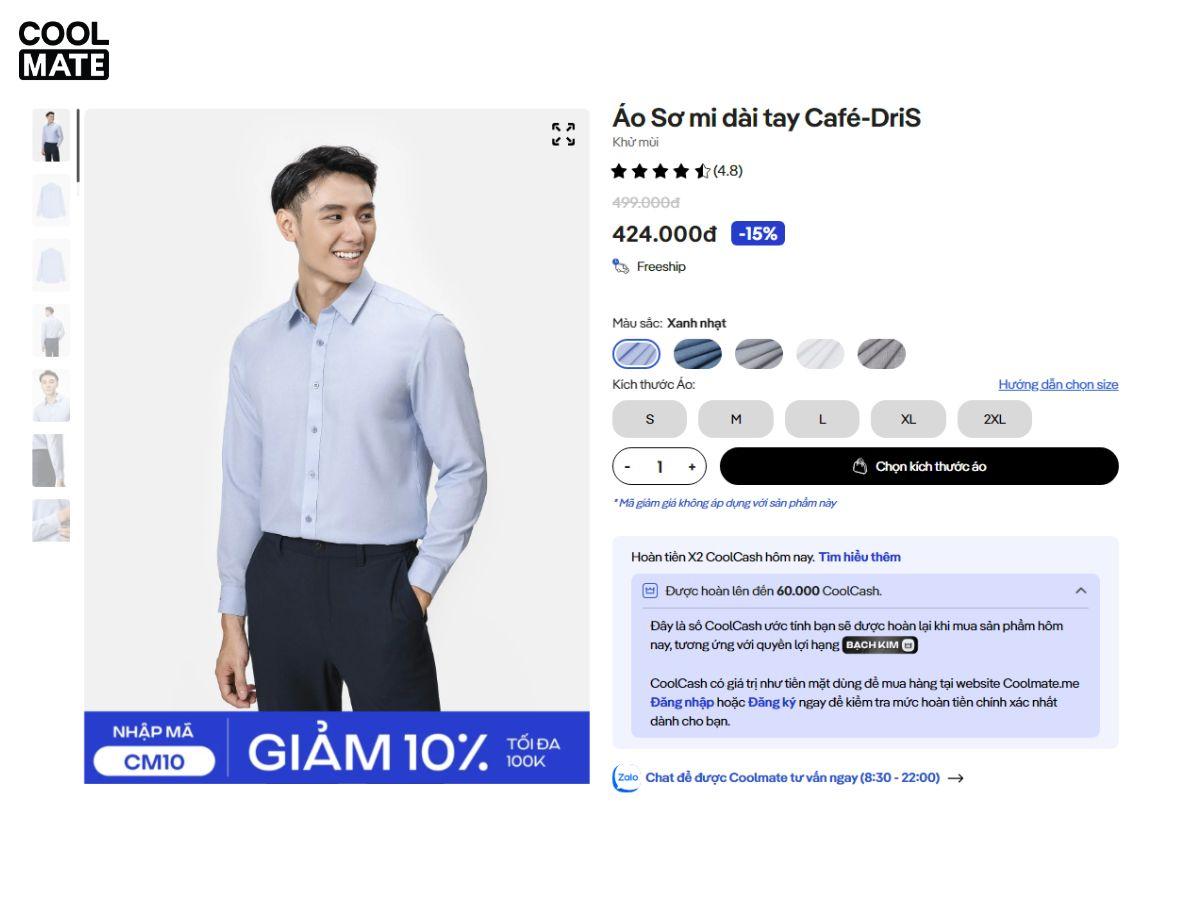Increase quantity with plus button

click(691, 467)
